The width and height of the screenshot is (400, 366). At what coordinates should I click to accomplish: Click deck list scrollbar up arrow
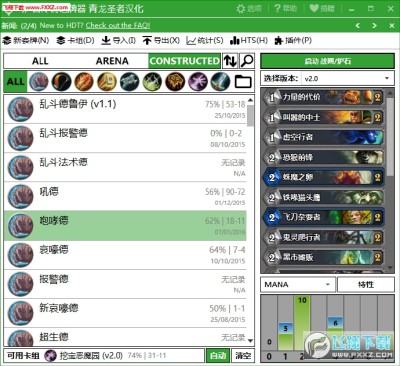[x=250, y=100]
